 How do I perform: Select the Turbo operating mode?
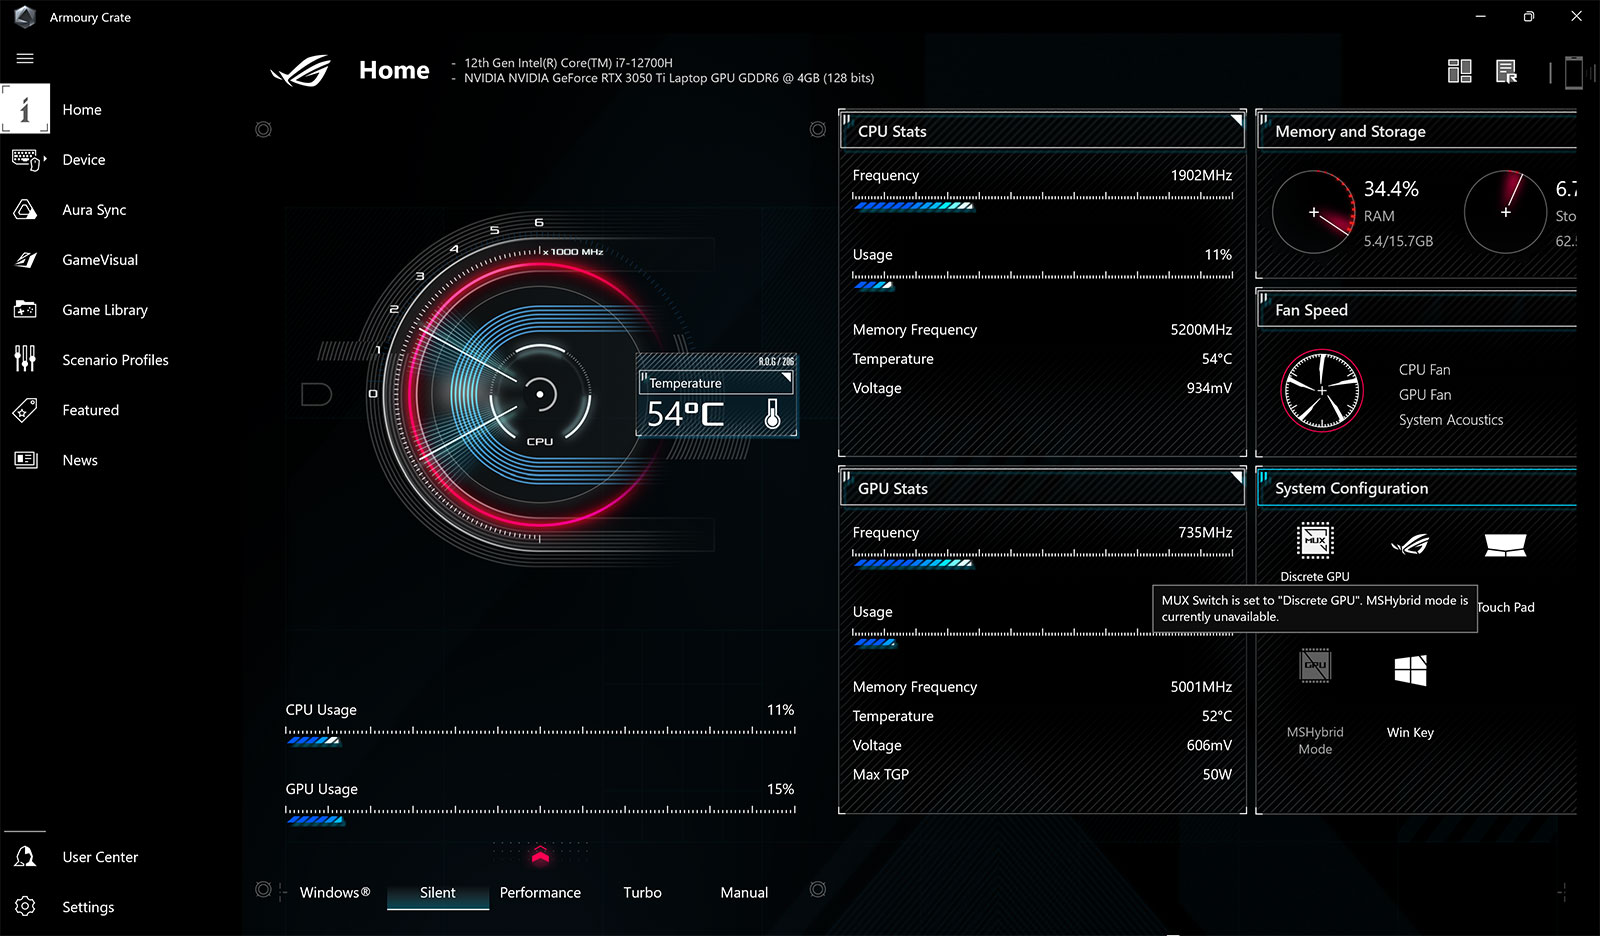[642, 892]
